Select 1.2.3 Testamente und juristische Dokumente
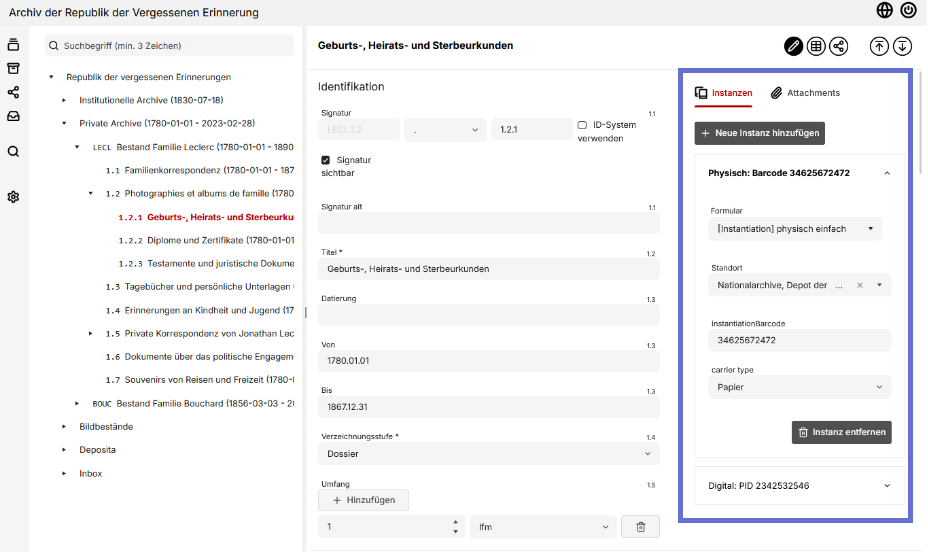This screenshot has height=552, width=928. click(x=206, y=263)
